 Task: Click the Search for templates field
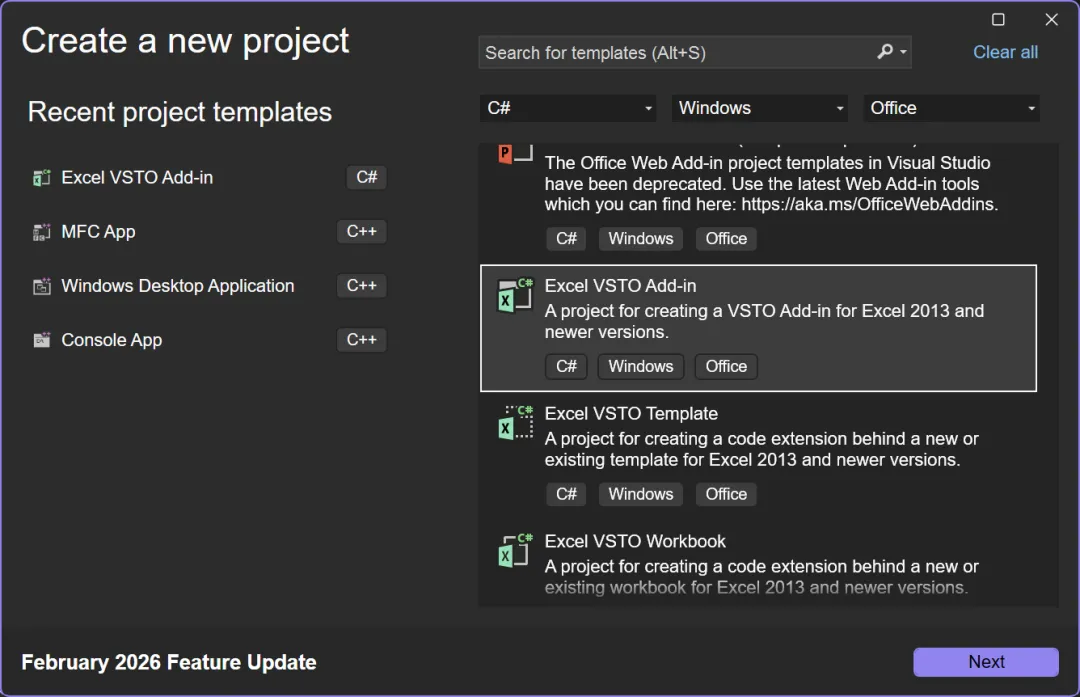(675, 53)
